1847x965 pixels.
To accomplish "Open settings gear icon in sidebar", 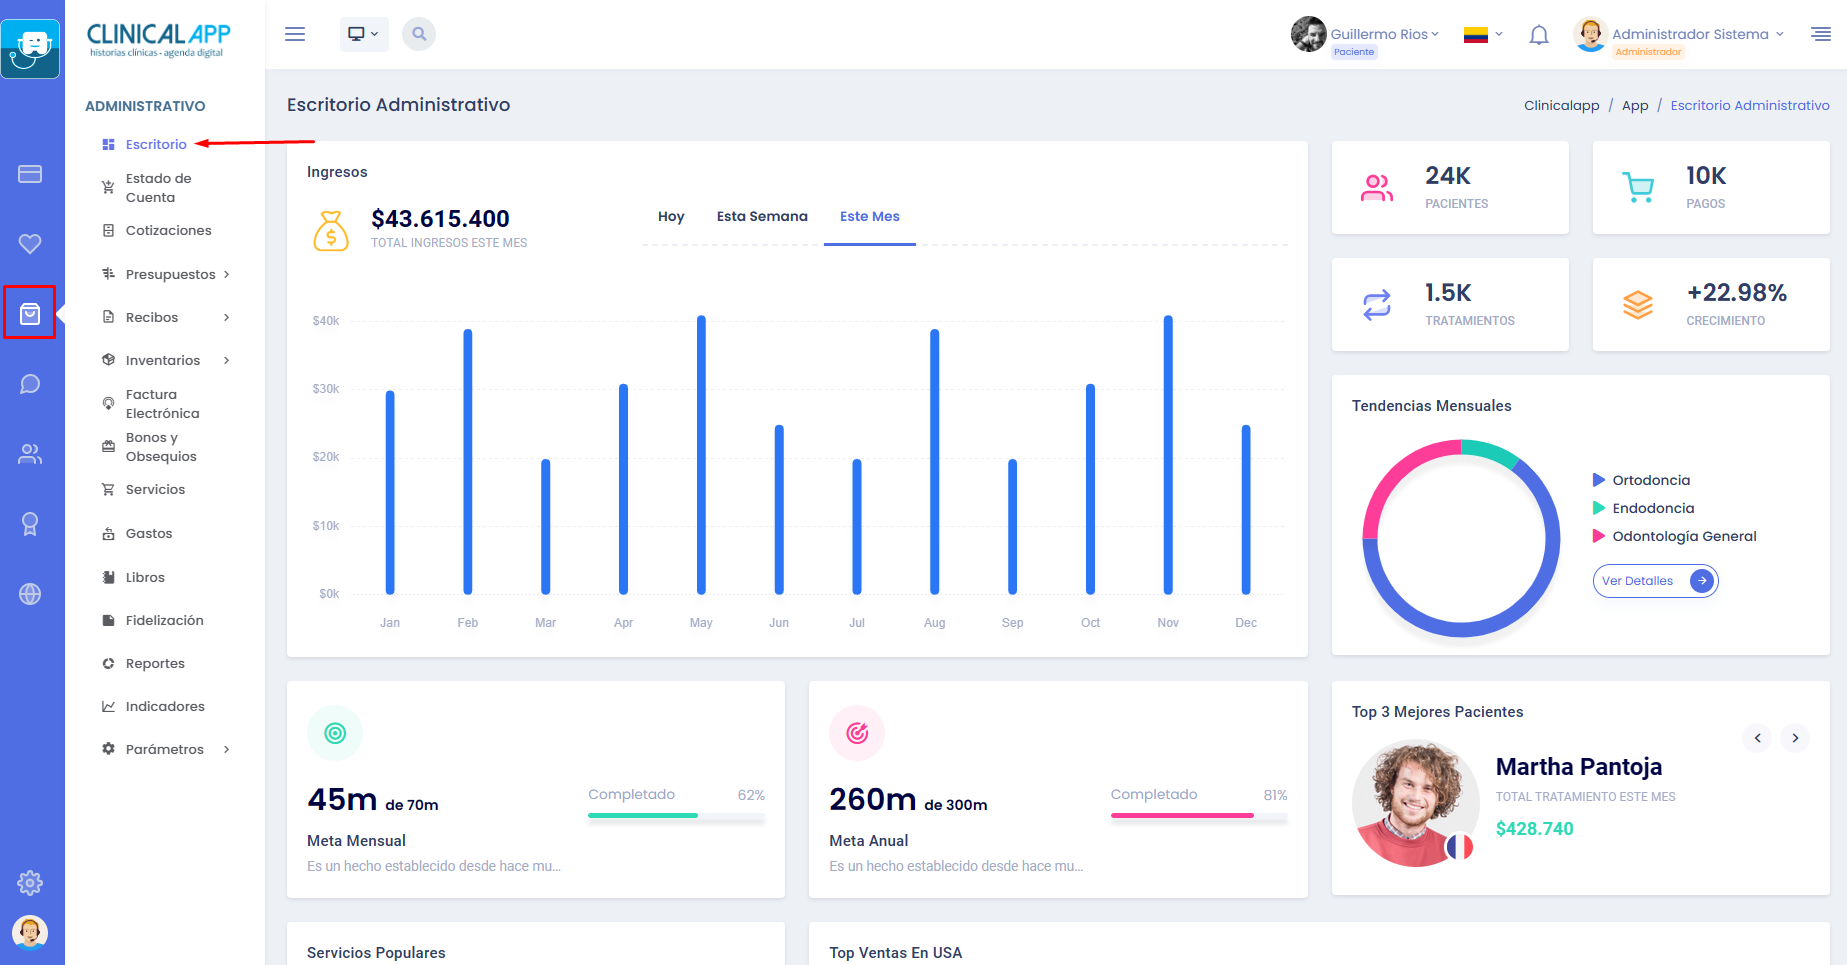I will (30, 883).
